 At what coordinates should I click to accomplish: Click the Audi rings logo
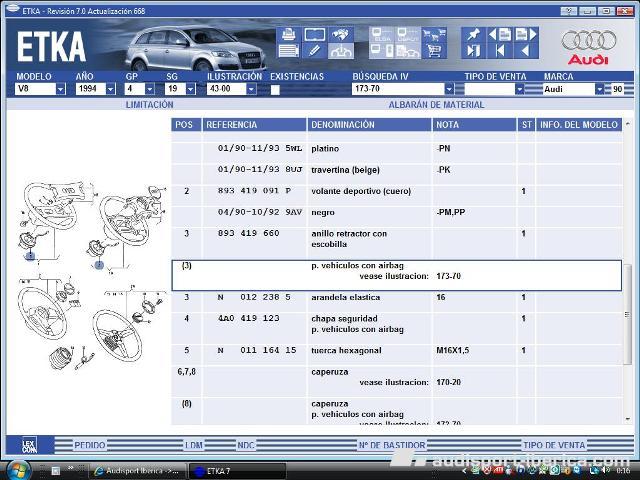589,40
